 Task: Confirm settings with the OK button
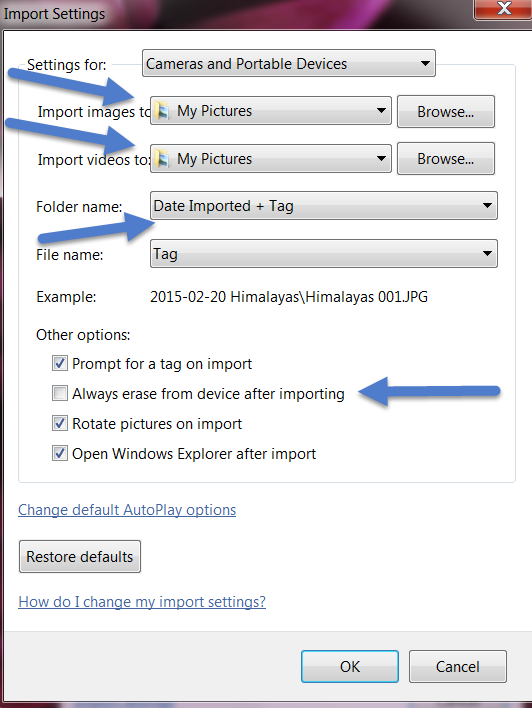point(350,666)
